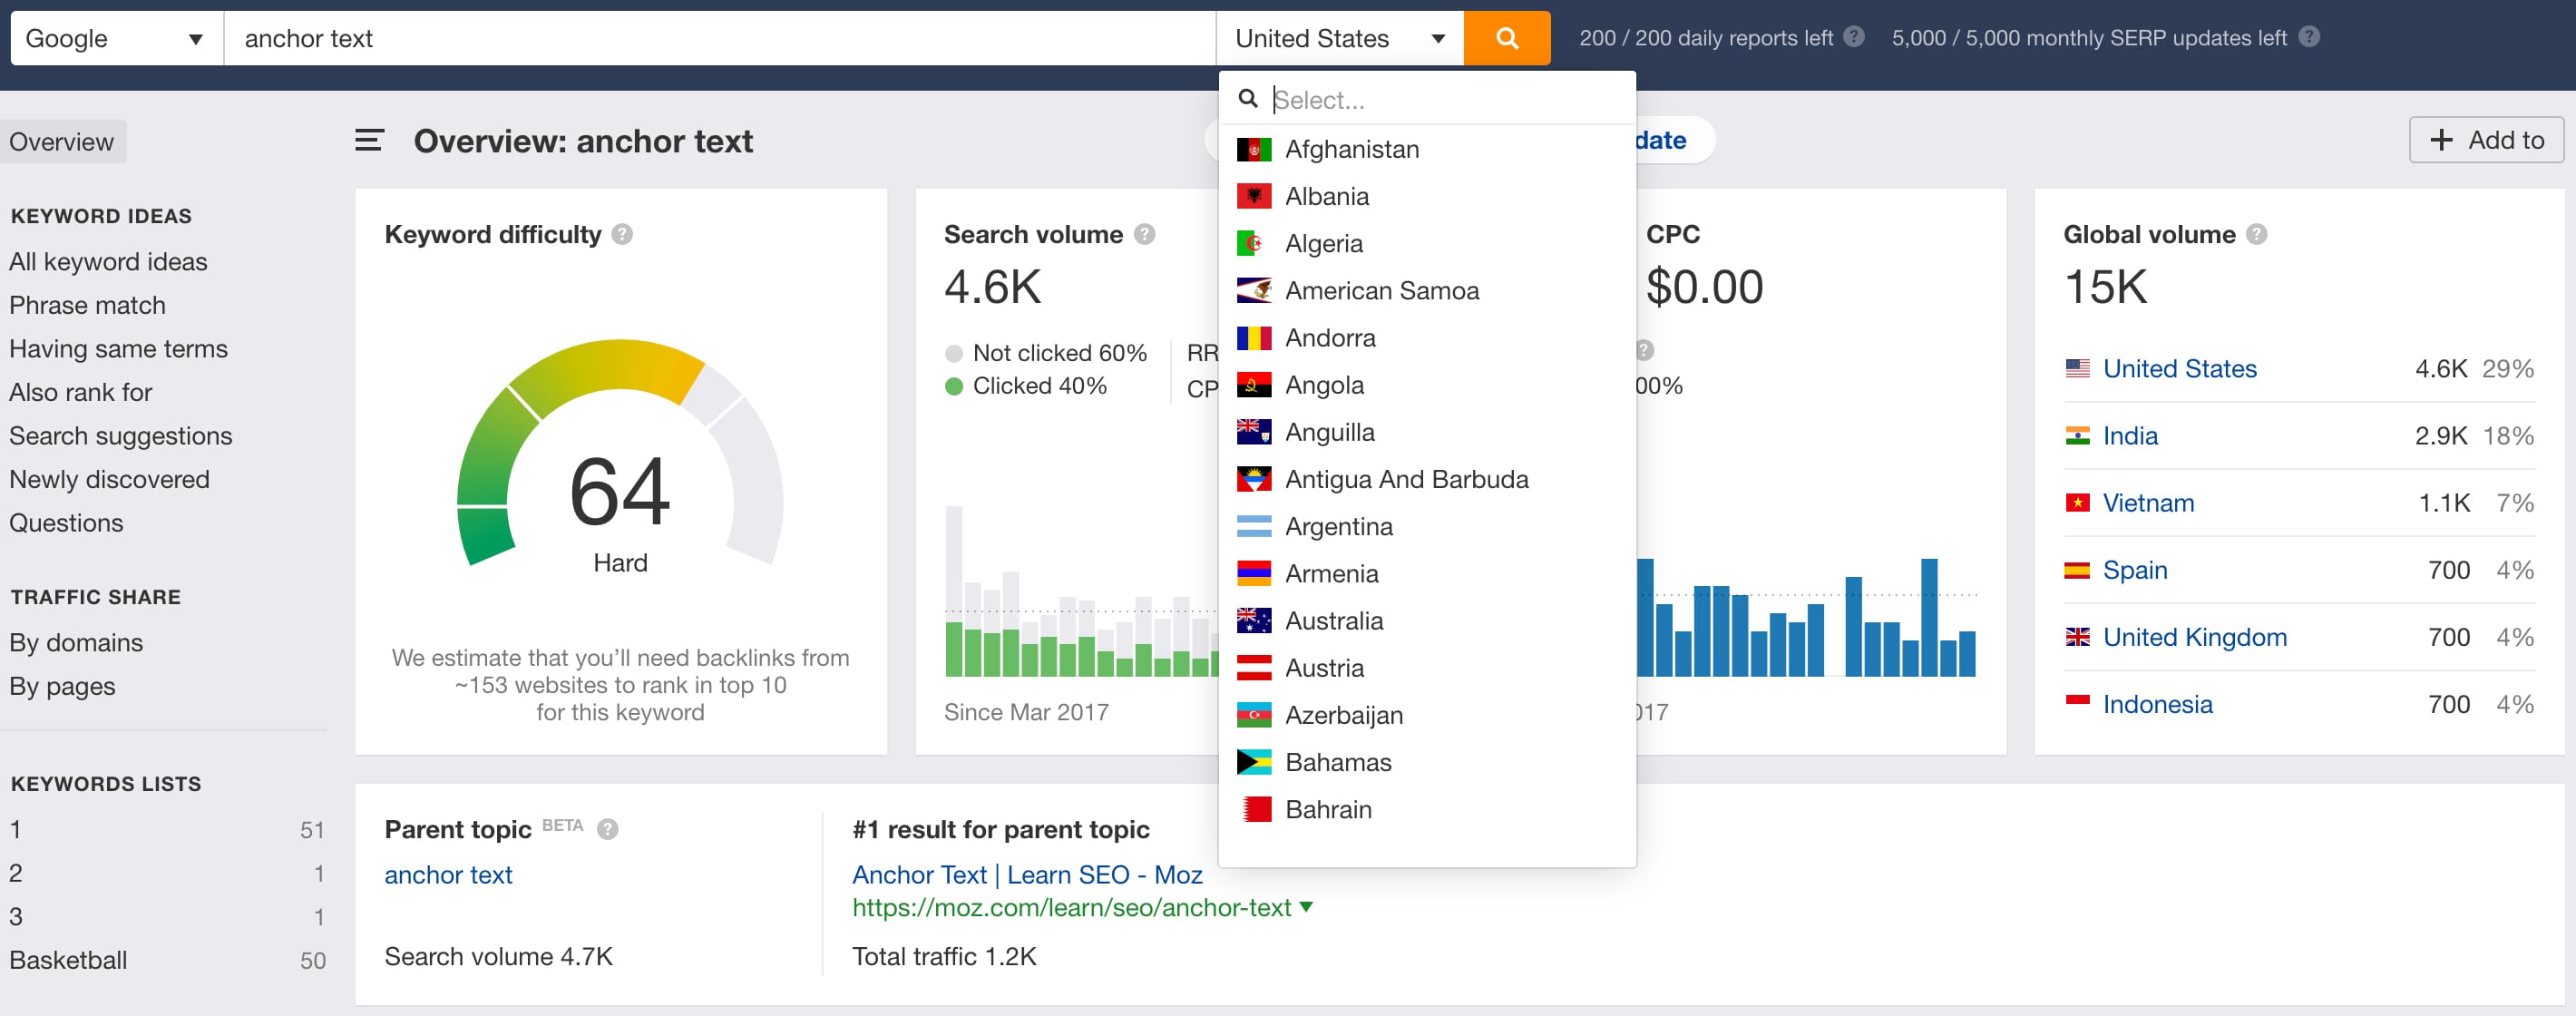Open the Google search engine dropdown
Viewport: 2576px width, 1016px height.
click(x=113, y=38)
